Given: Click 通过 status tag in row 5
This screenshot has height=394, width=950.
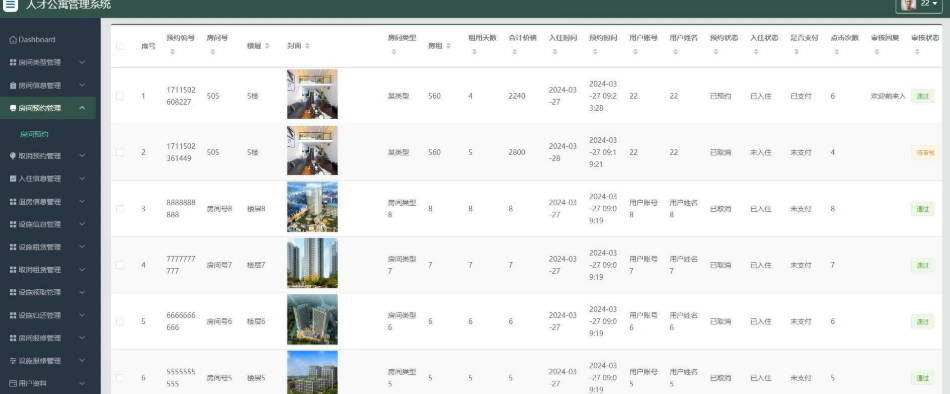Looking at the screenshot, I should coord(922,321).
